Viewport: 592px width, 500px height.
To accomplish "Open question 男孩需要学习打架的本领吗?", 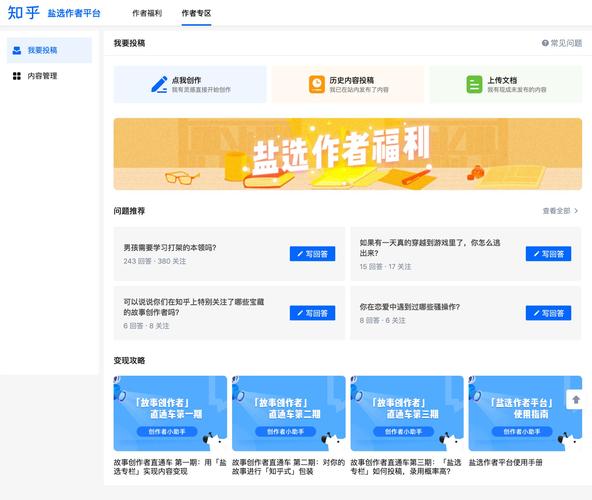I will pyautogui.click(x=170, y=247).
